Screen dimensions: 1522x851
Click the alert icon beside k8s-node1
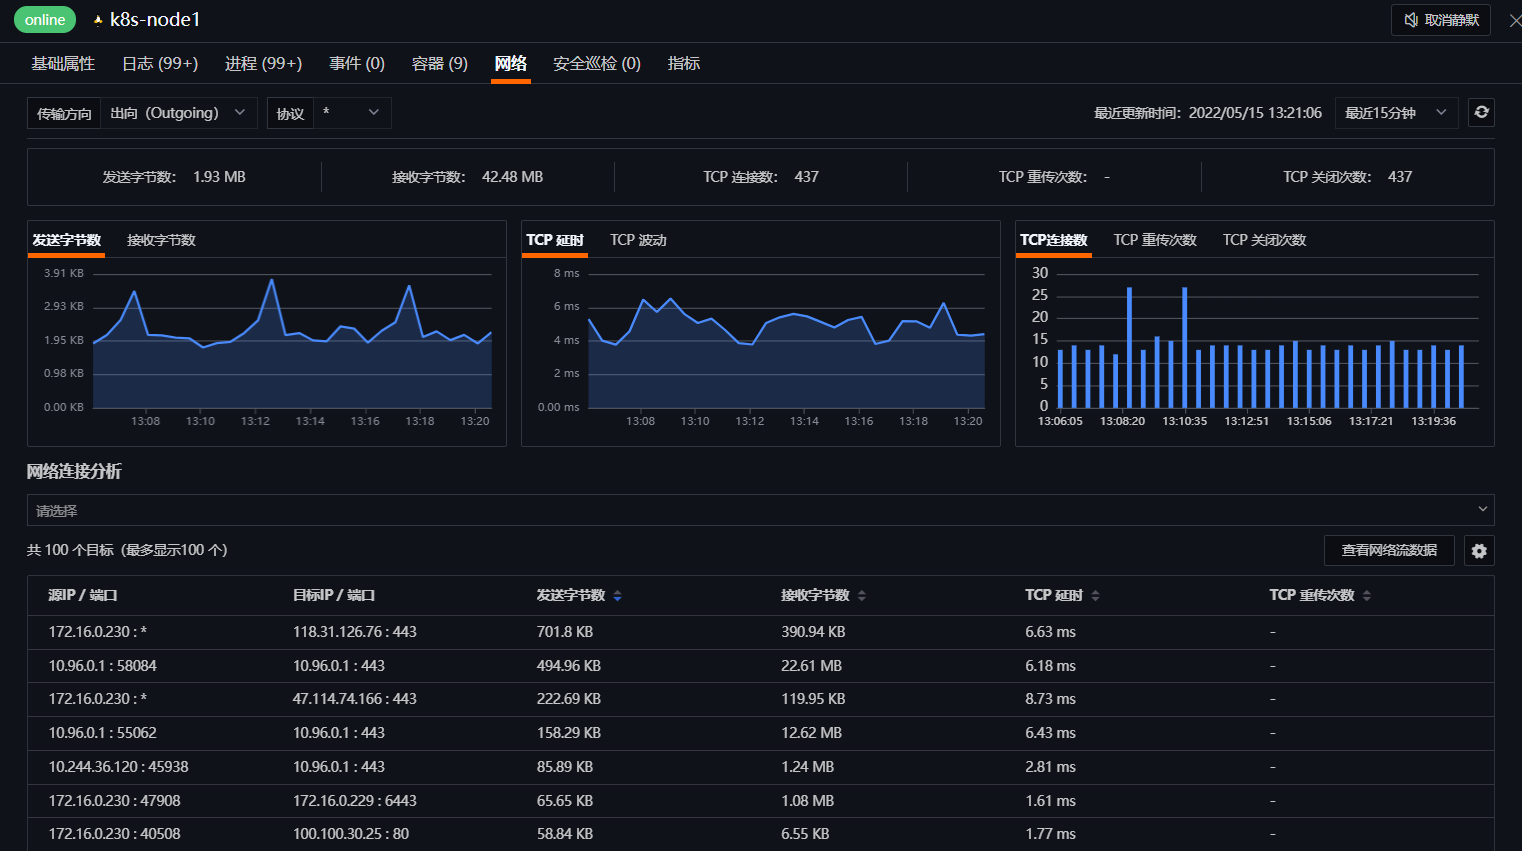[x=98, y=20]
